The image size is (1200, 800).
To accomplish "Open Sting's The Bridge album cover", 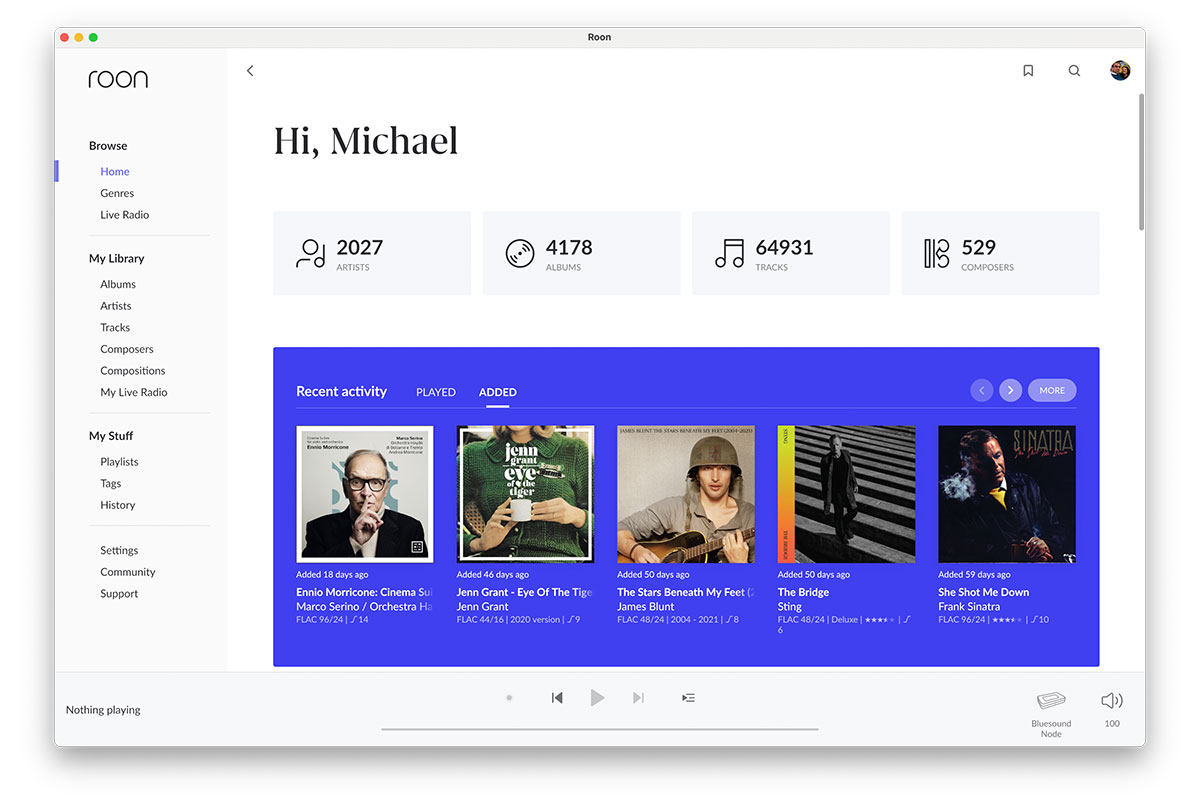I will point(847,494).
